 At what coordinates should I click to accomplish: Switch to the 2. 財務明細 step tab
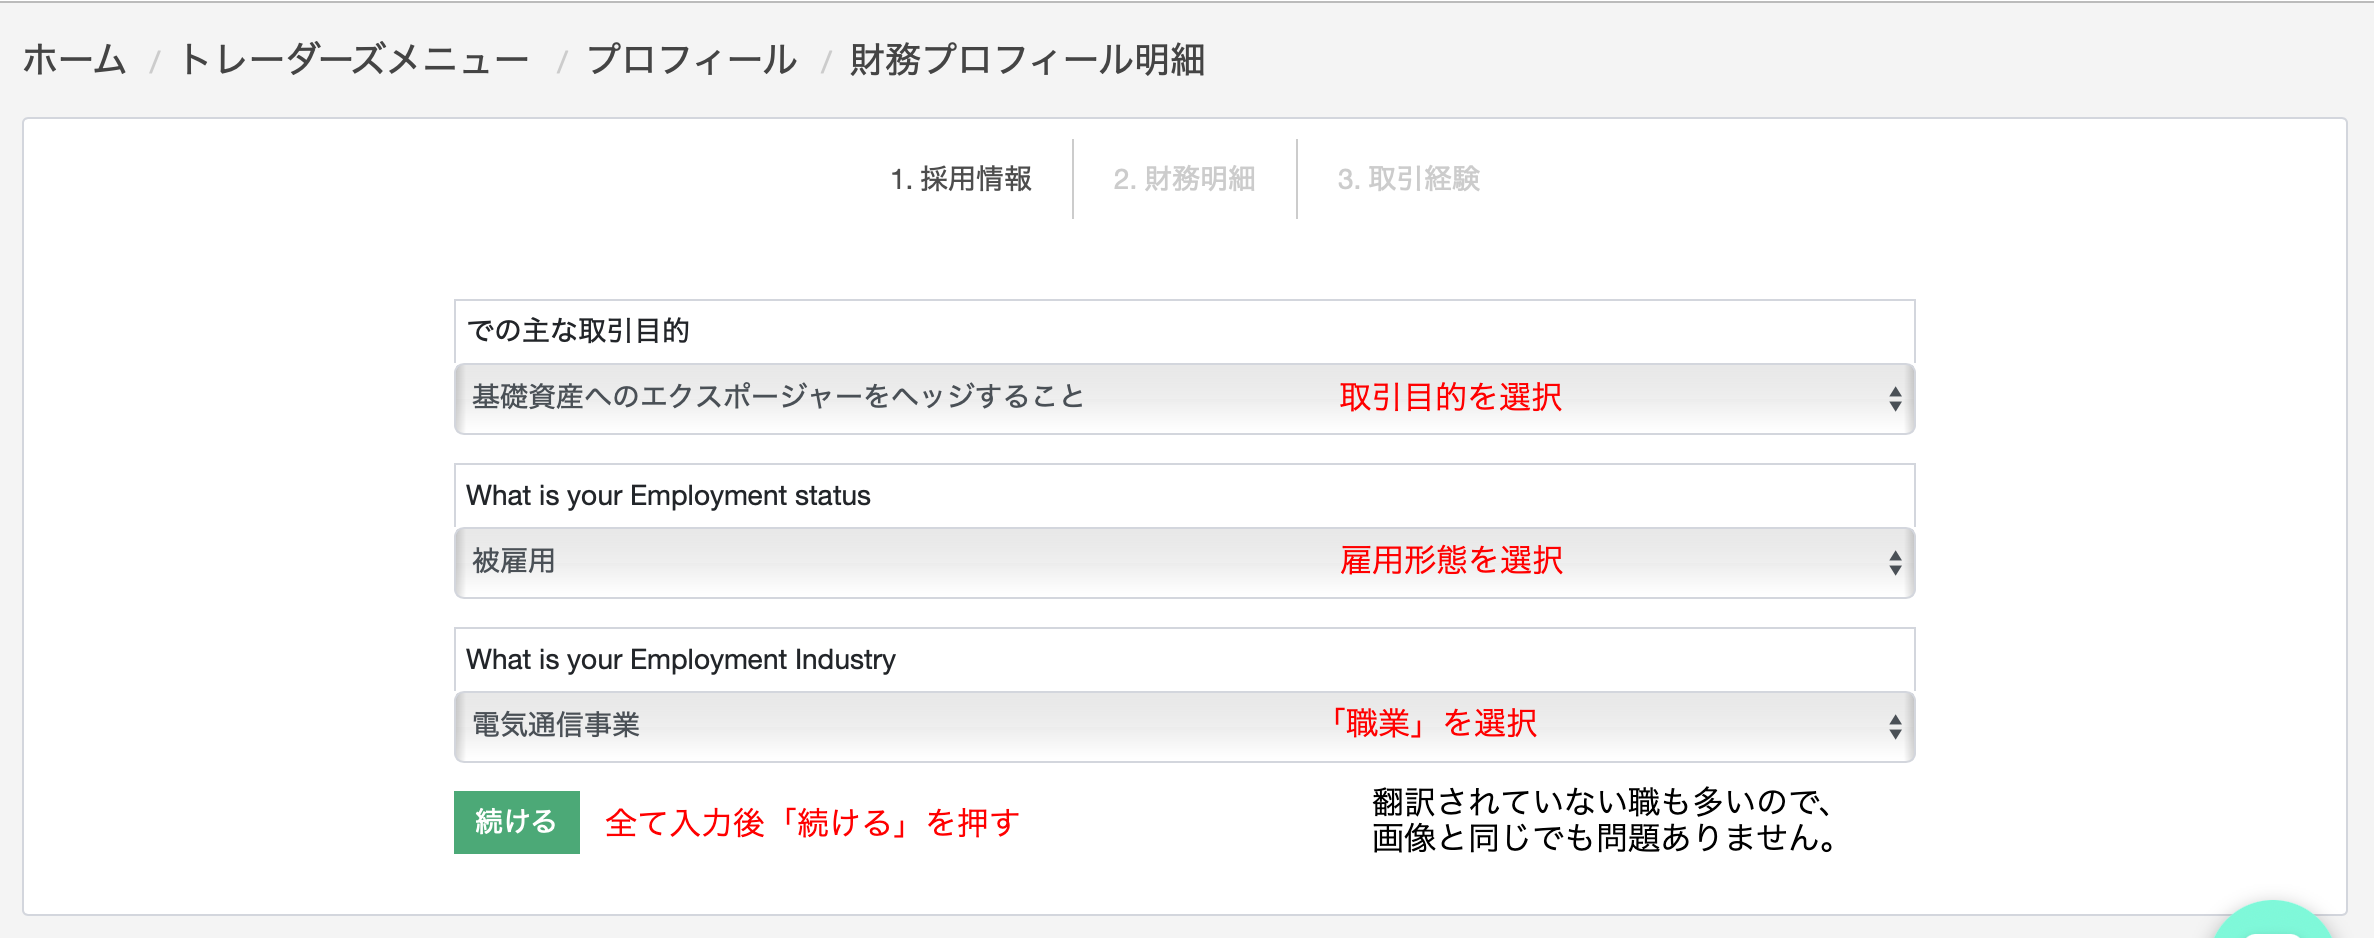point(1184,179)
